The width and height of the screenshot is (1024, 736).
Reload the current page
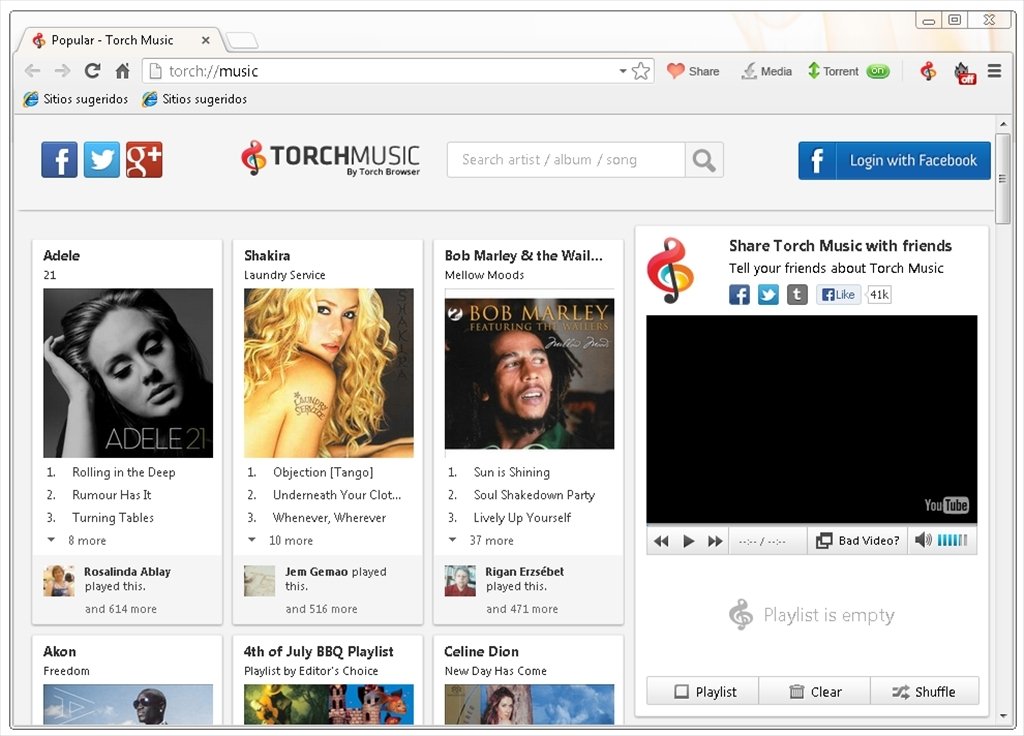click(x=93, y=71)
